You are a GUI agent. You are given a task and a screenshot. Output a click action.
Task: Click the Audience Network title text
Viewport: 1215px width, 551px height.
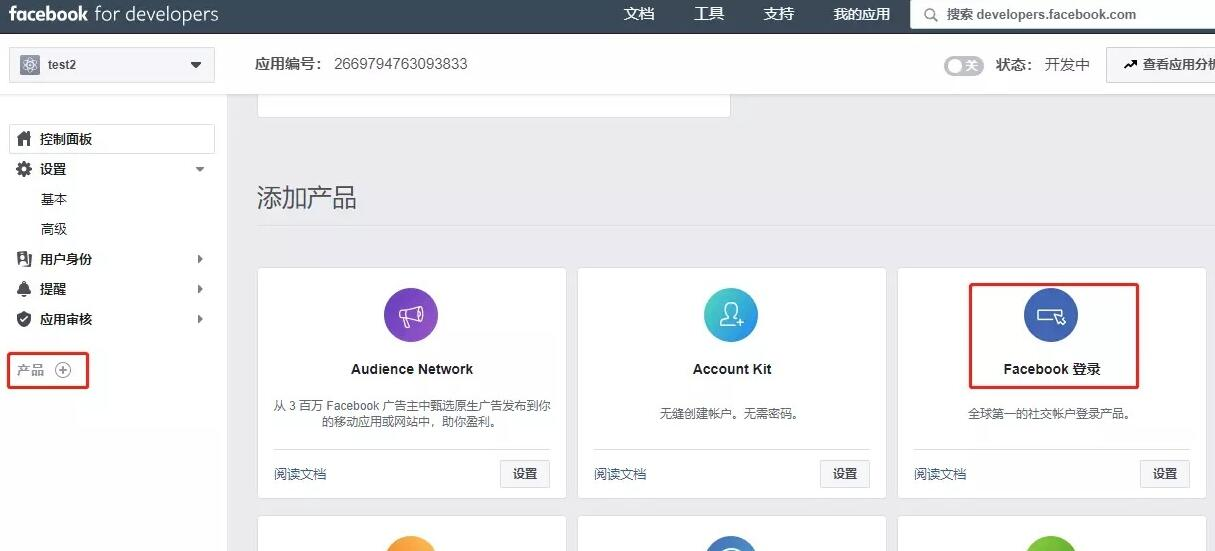tap(412, 369)
